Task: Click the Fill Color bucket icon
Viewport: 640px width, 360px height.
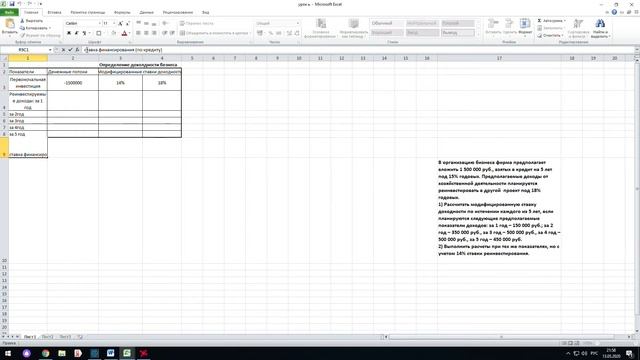Action: [113, 33]
